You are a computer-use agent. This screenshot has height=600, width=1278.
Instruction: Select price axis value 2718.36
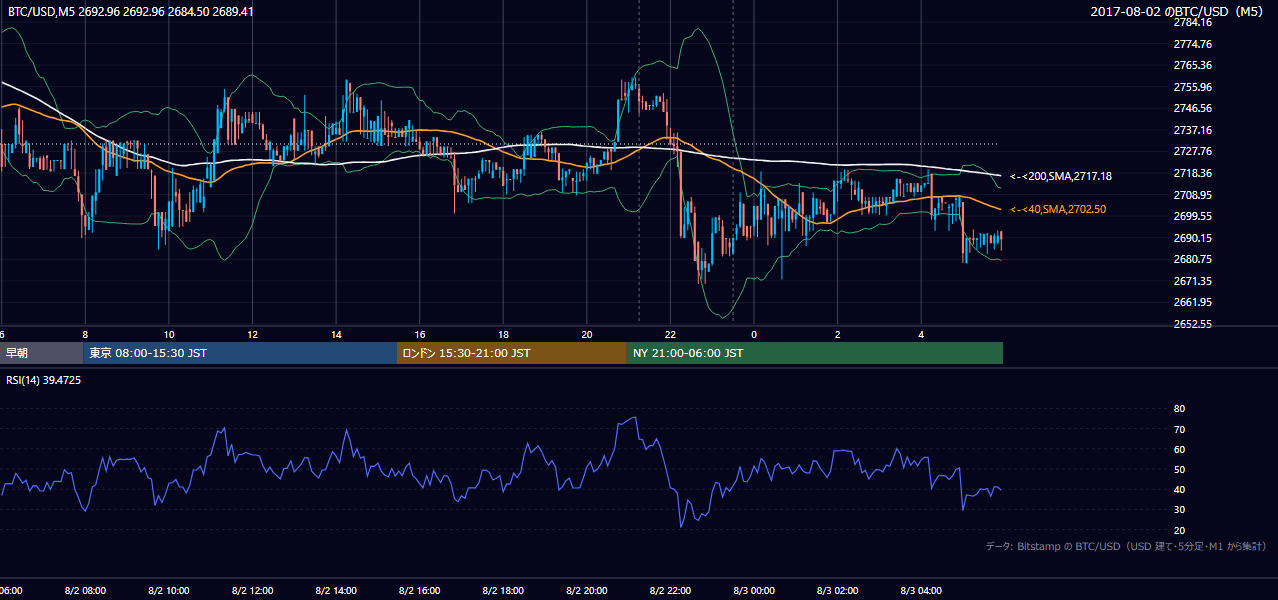tap(1192, 173)
